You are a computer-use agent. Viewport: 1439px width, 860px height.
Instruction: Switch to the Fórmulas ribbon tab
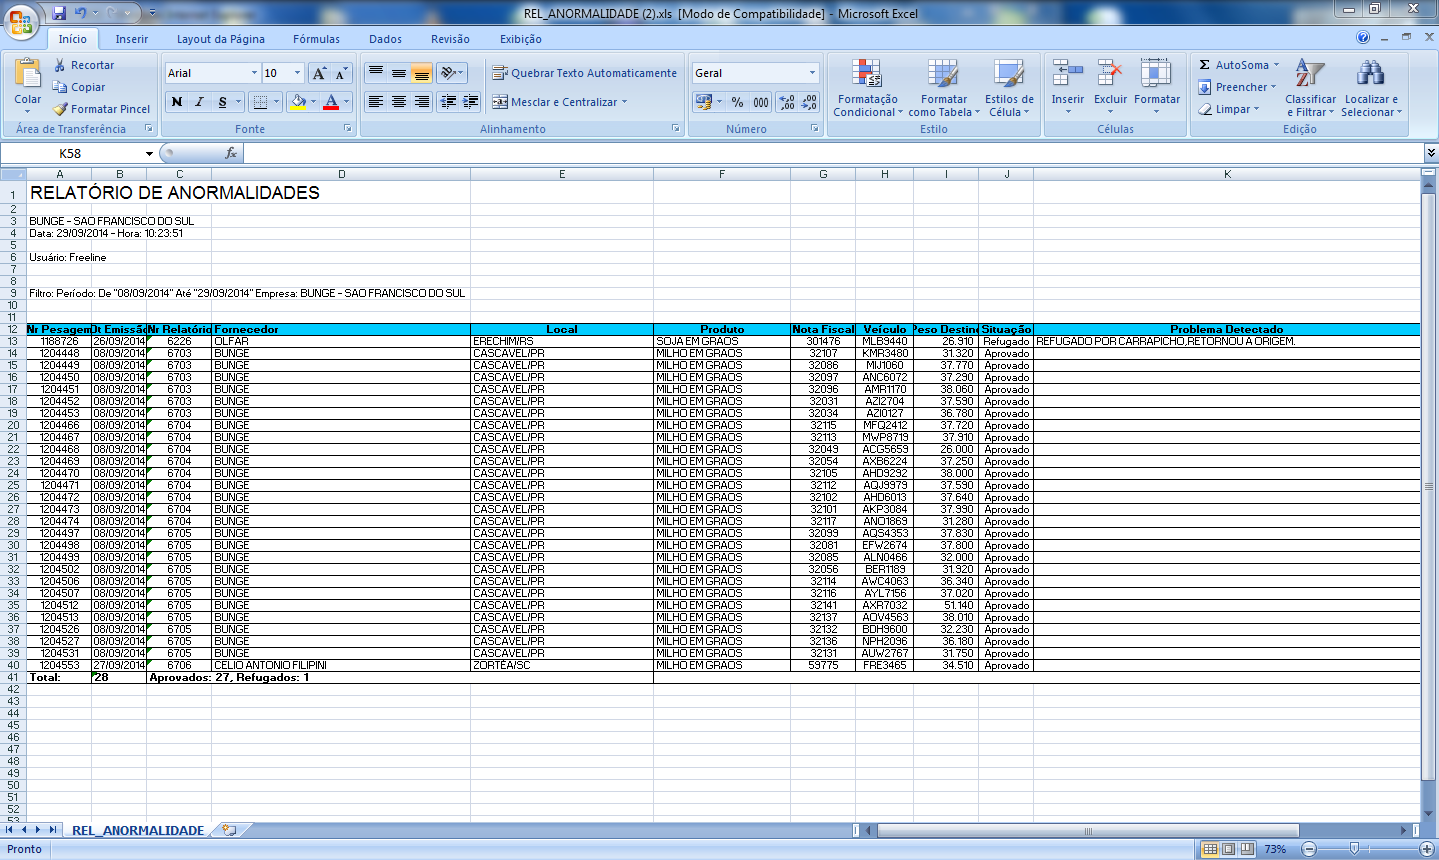point(316,39)
